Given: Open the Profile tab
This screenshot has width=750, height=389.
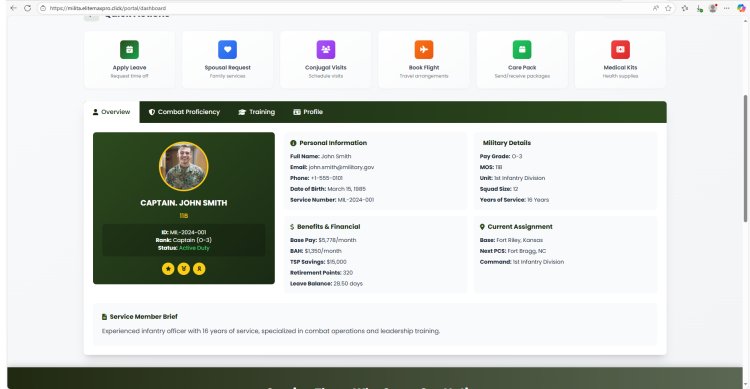Looking at the screenshot, I should [308, 112].
